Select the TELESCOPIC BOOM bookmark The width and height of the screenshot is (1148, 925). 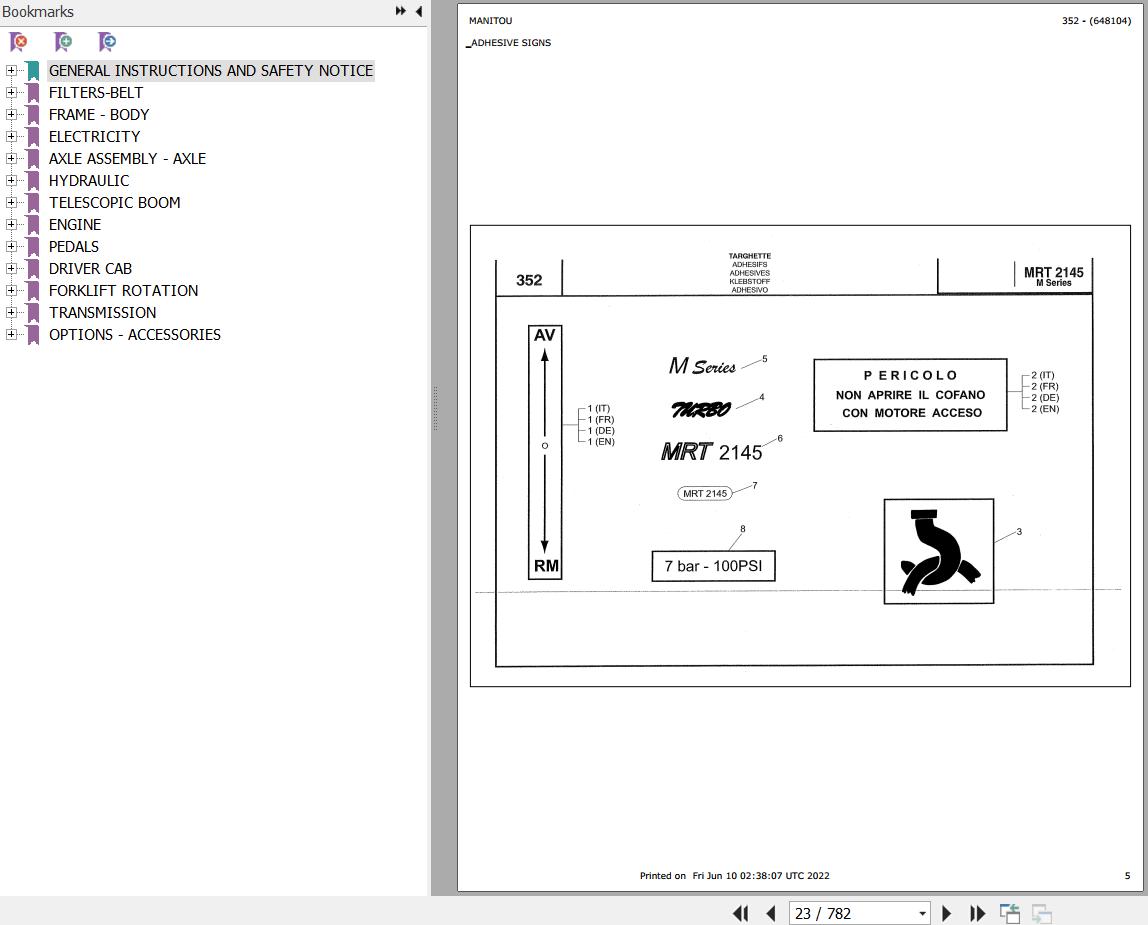114,203
